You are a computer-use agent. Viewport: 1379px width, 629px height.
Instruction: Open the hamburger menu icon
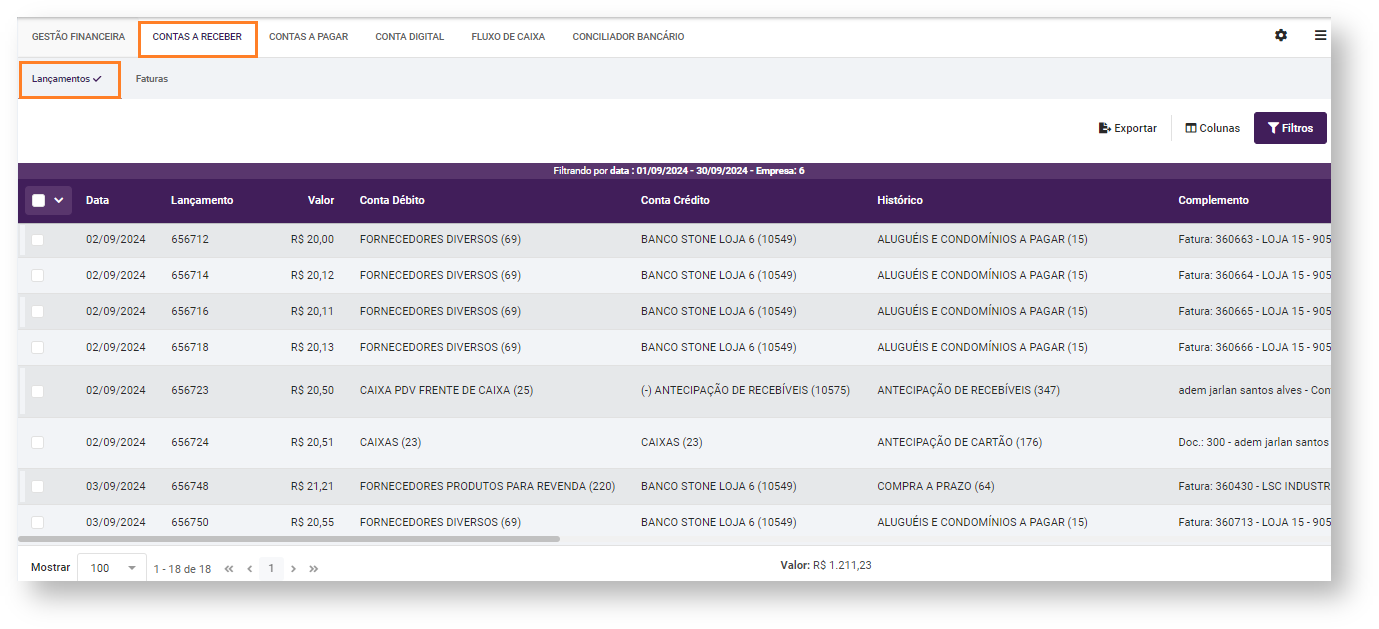tap(1320, 35)
